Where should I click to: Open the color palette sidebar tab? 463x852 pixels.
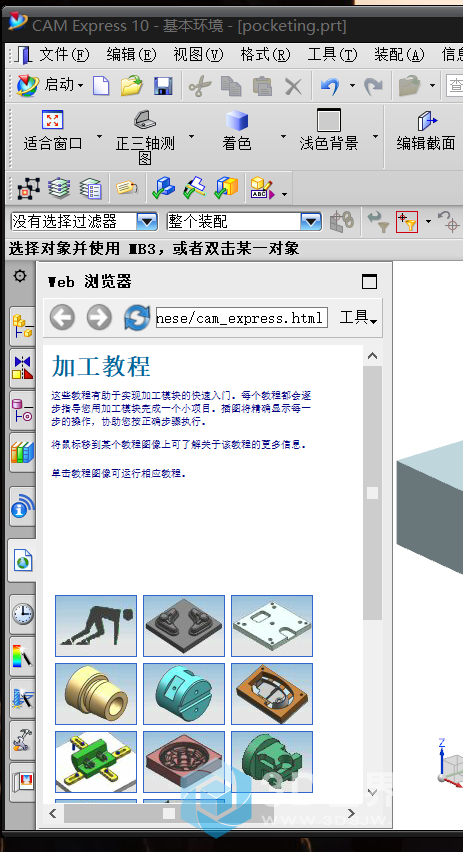tap(22, 655)
